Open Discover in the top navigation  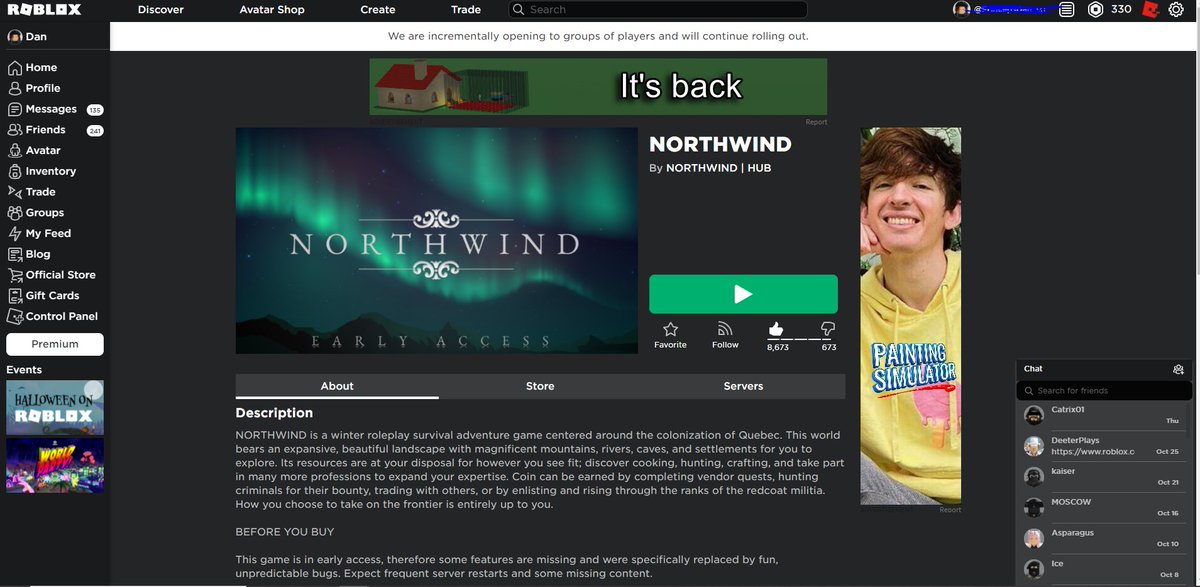pyautogui.click(x=161, y=10)
